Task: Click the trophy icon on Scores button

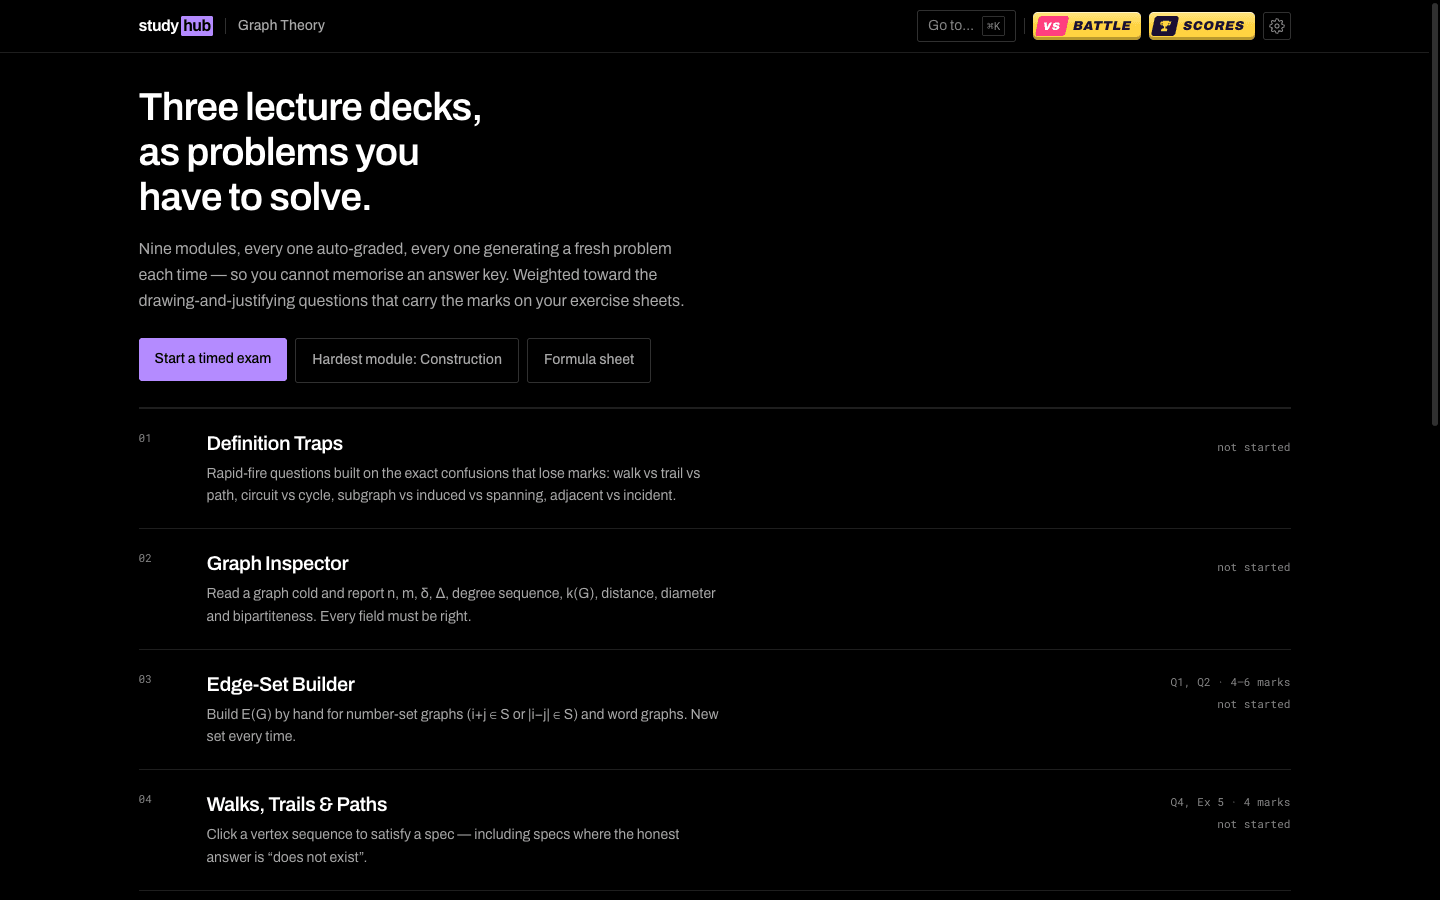Action: [x=1165, y=26]
